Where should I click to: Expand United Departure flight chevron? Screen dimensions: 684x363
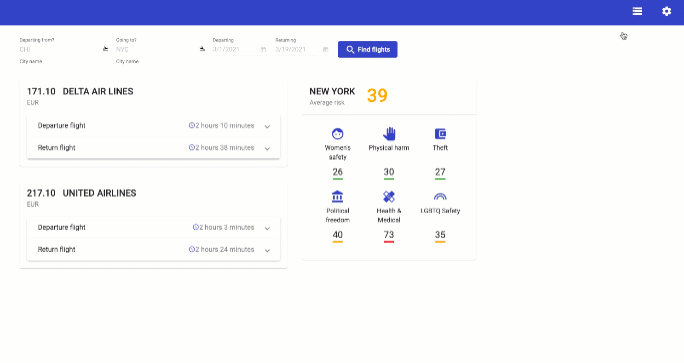point(267,228)
